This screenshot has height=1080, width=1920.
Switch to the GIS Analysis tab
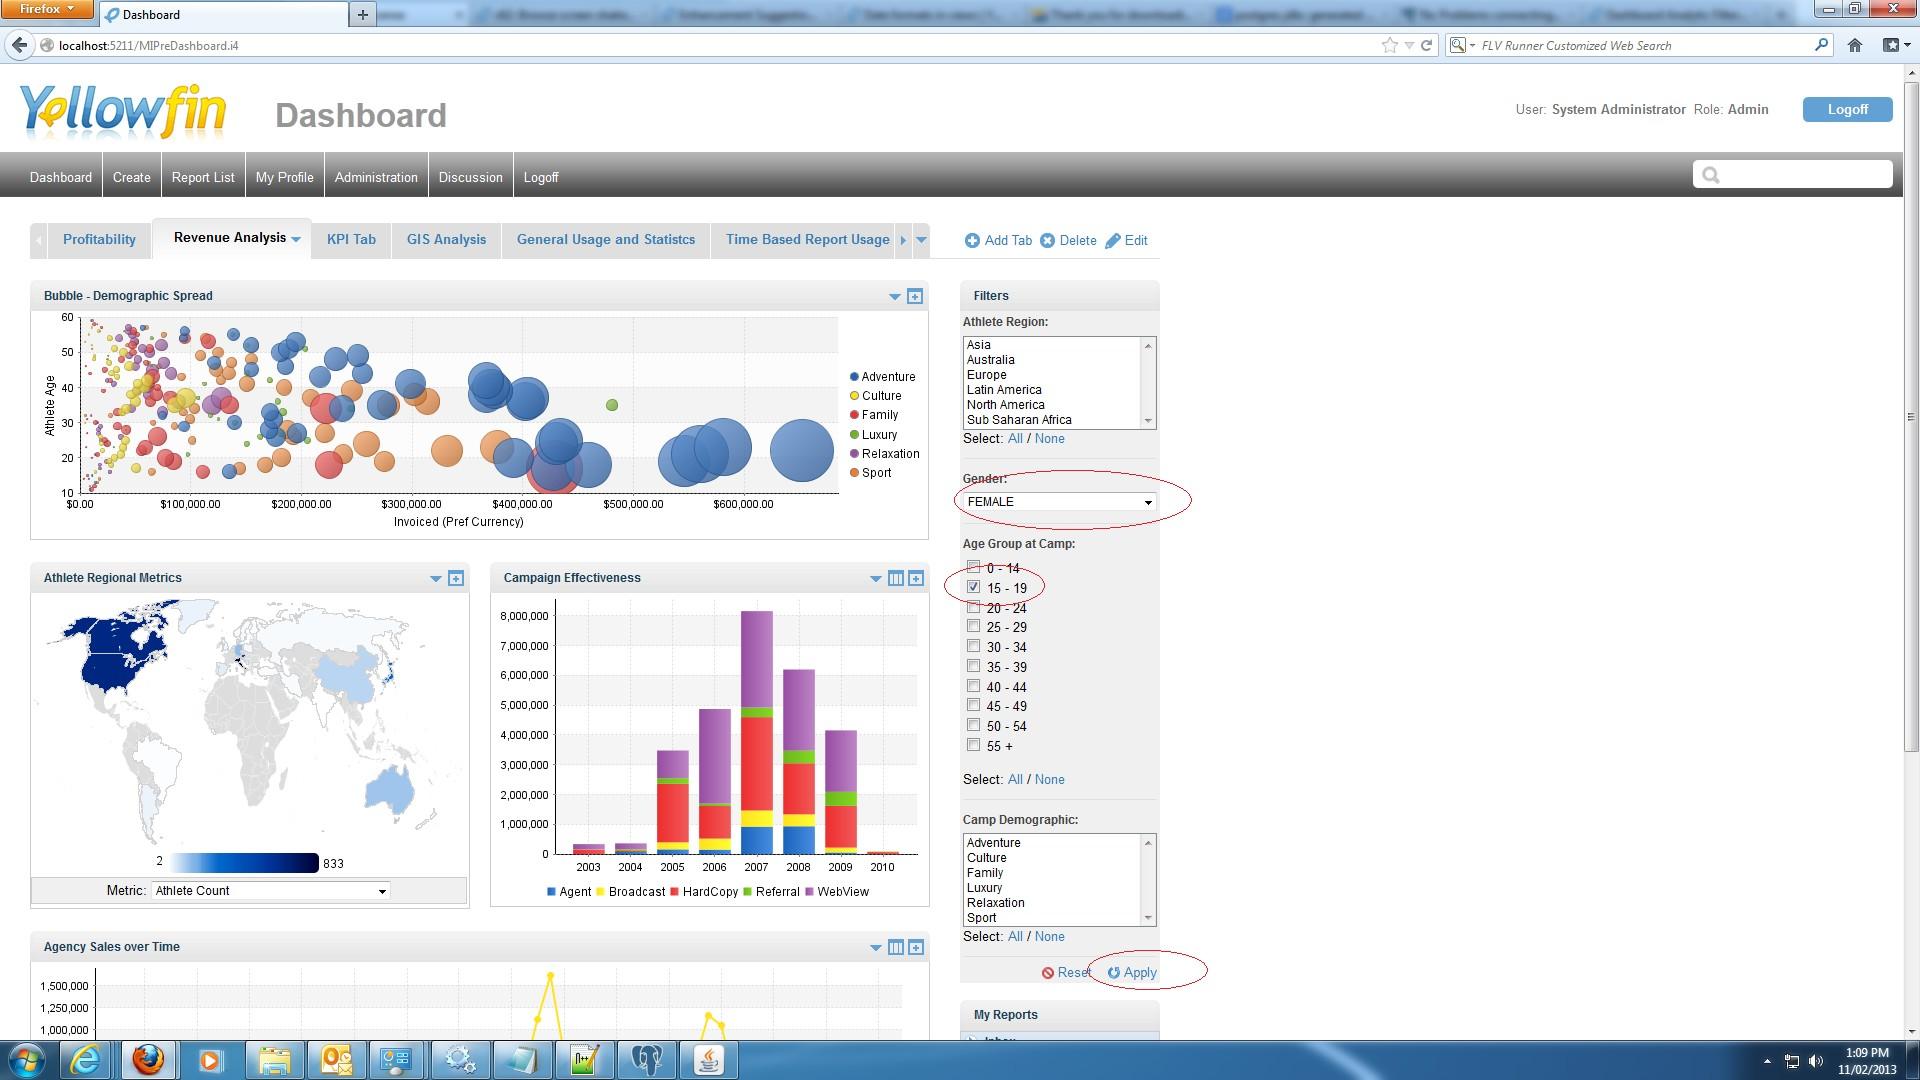tap(445, 239)
